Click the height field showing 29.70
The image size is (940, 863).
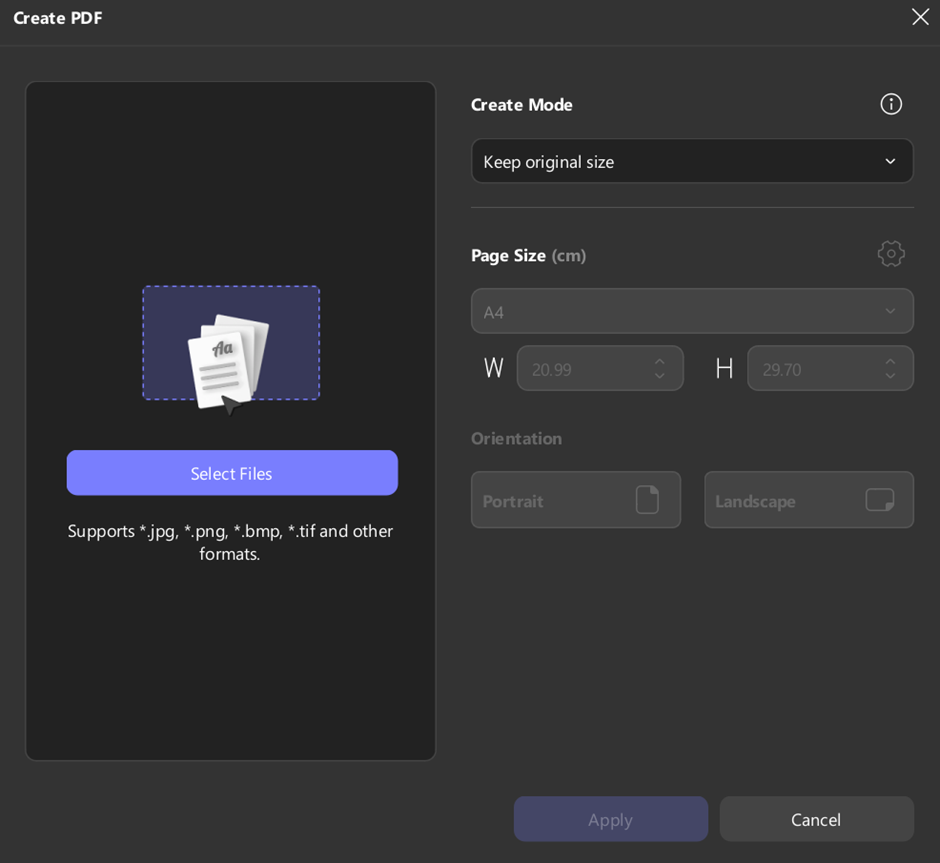[x=830, y=368]
